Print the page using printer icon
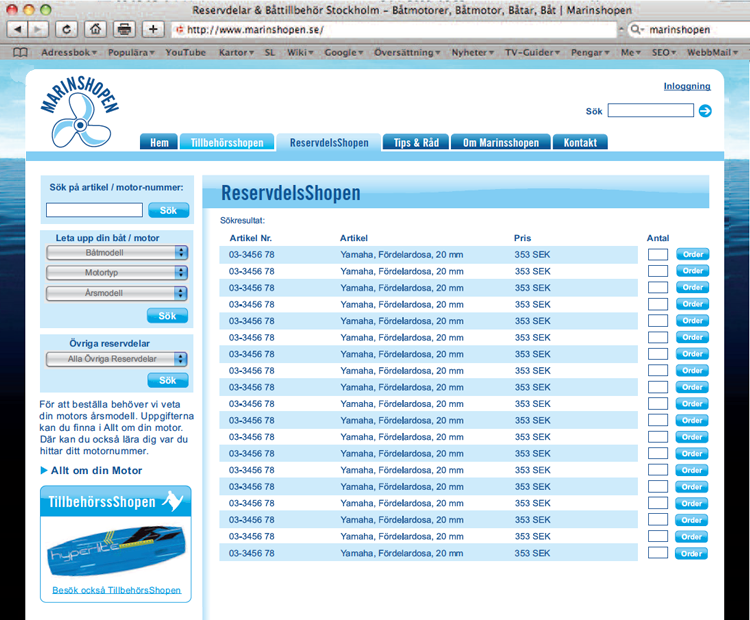This screenshot has width=750, height=620. tap(124, 29)
